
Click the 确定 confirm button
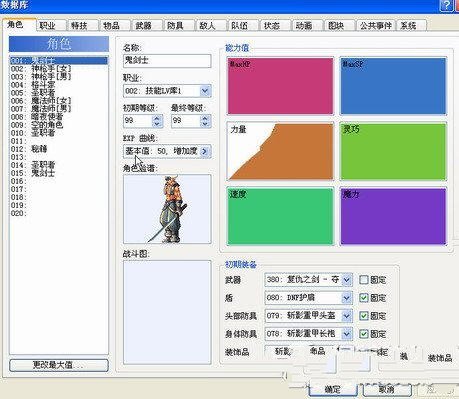(x=332, y=389)
